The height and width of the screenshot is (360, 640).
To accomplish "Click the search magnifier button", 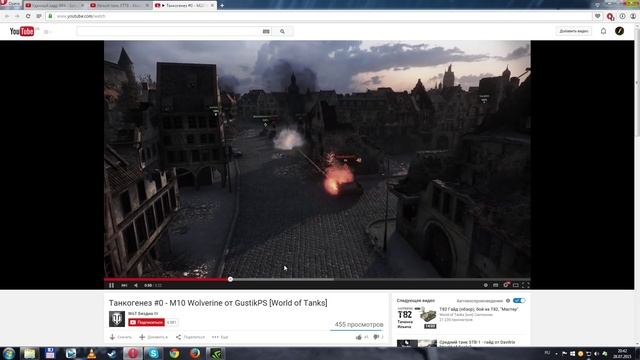I will (282, 31).
